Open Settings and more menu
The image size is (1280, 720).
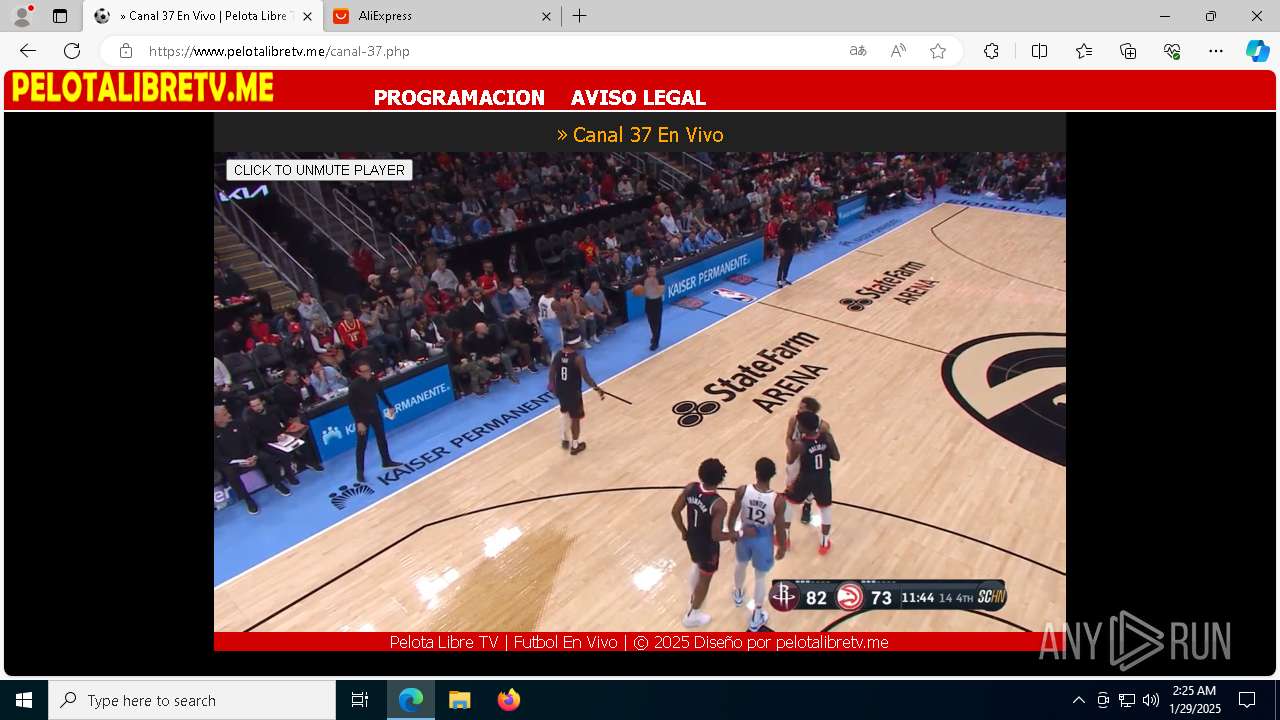[1216, 51]
